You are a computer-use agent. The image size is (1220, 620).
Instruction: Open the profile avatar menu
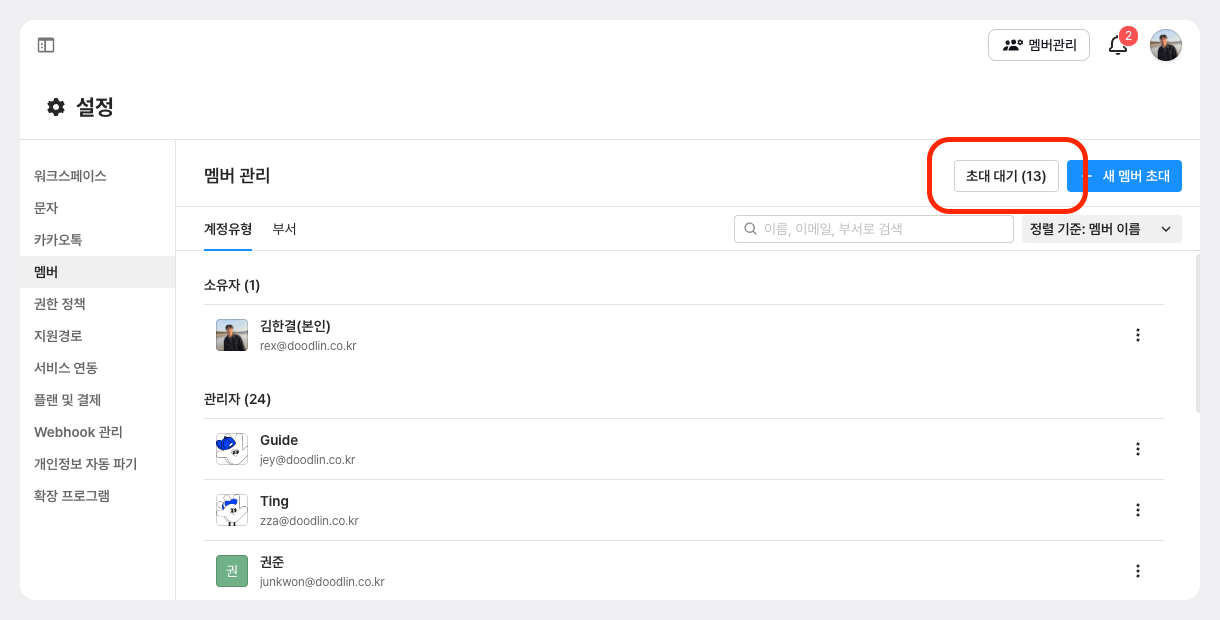point(1166,45)
